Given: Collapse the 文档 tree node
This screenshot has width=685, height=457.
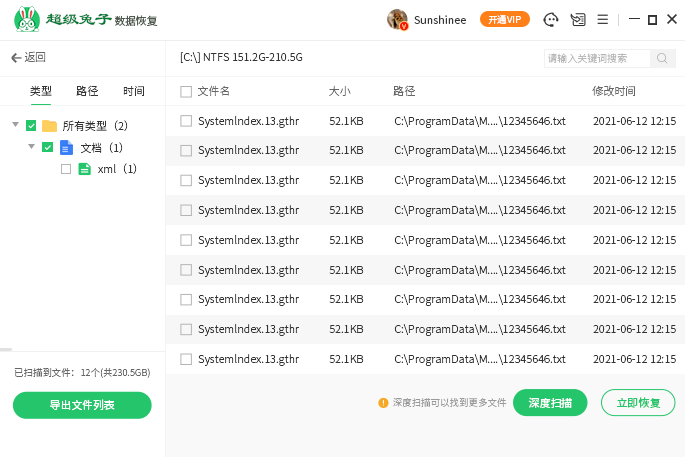Looking at the screenshot, I should coord(32,148).
